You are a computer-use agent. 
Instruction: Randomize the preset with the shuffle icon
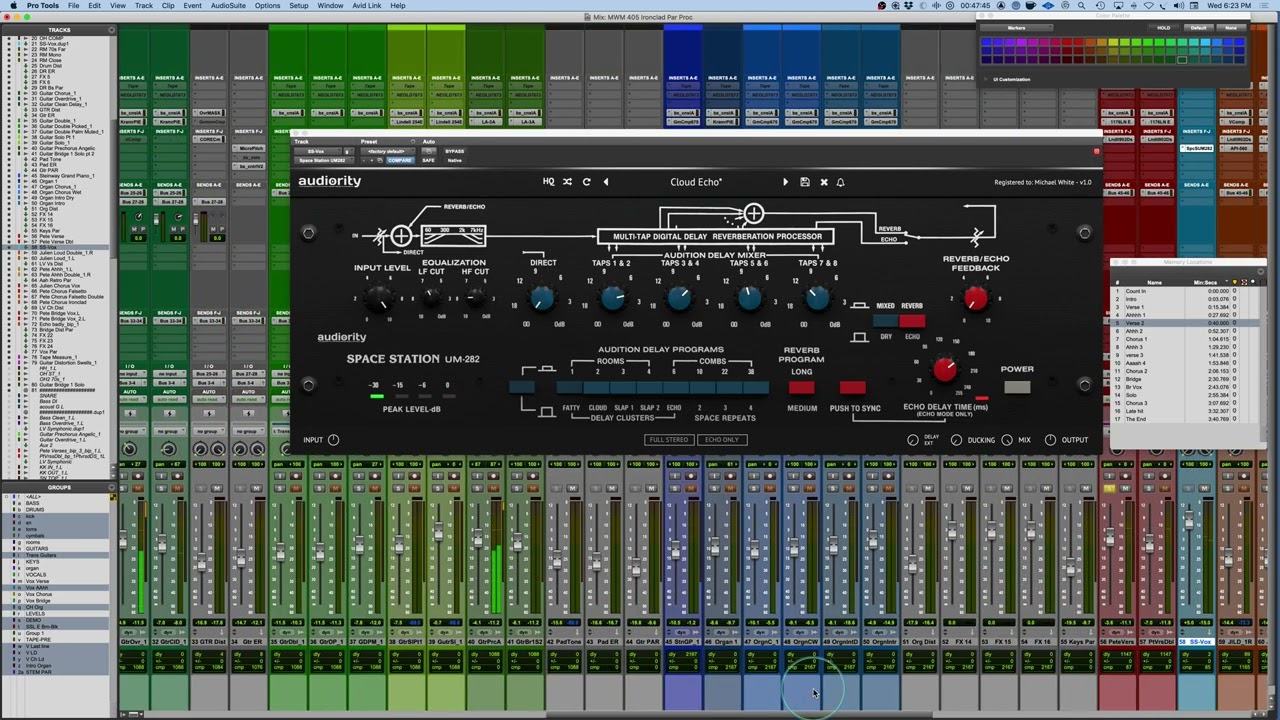point(567,182)
